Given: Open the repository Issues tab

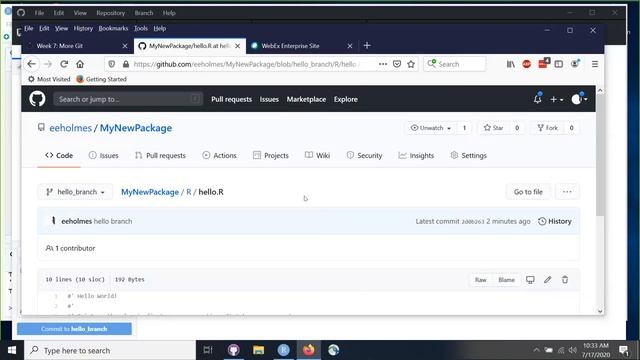Looking at the screenshot, I should point(104,156).
